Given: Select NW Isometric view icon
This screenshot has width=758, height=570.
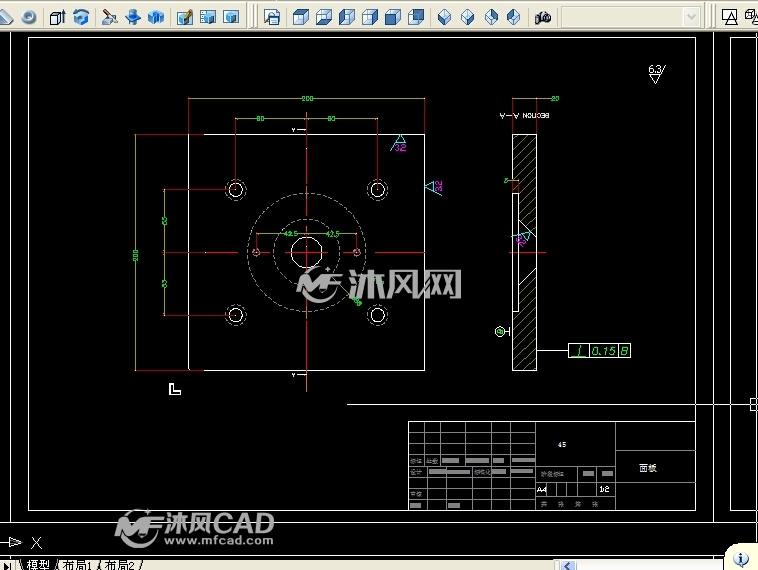Looking at the screenshot, I should click(513, 17).
